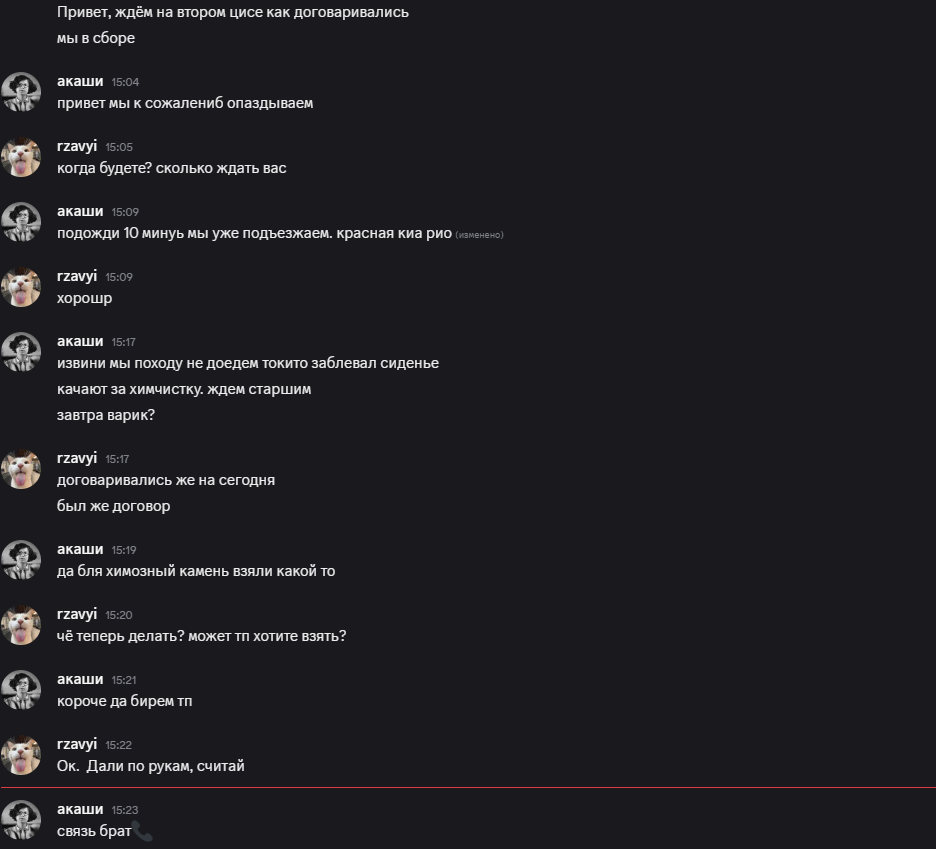Click the username акаши on the 15:23 message
The width and height of the screenshot is (936, 849).
(x=80, y=809)
